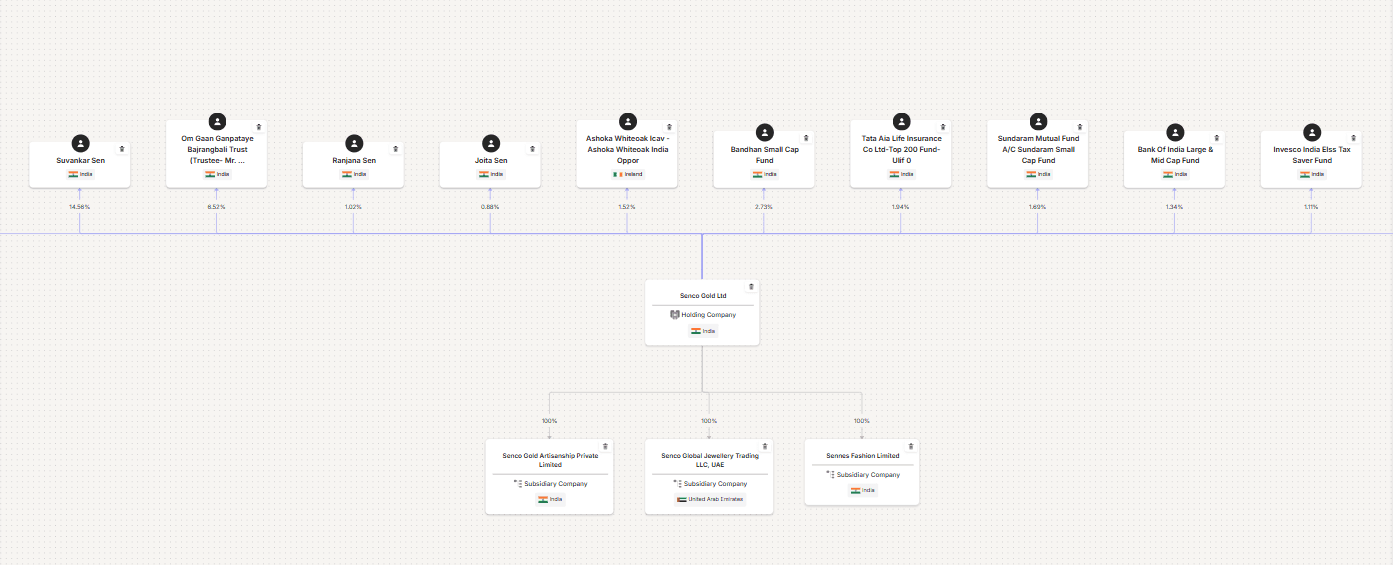The width and height of the screenshot is (1395, 565).
Task: Click the Senco Gold Ltd title
Action: point(702,296)
